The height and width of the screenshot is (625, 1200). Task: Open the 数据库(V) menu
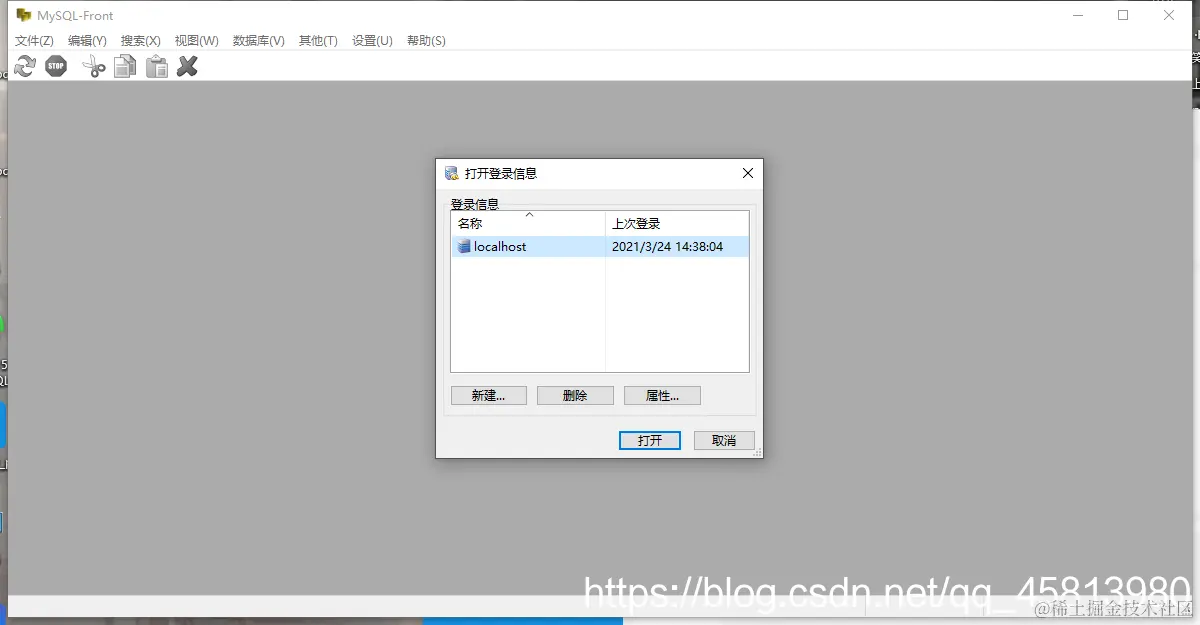(x=257, y=40)
